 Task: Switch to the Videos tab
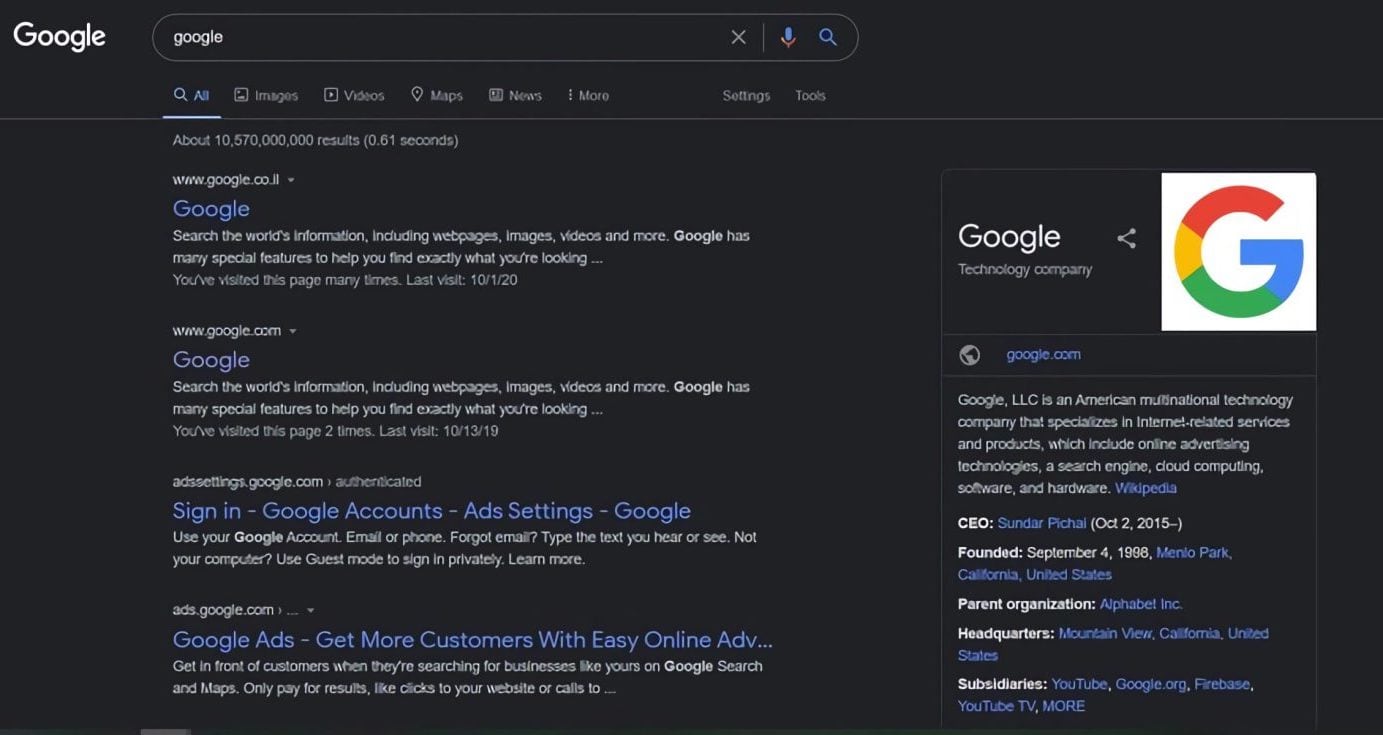coord(354,96)
